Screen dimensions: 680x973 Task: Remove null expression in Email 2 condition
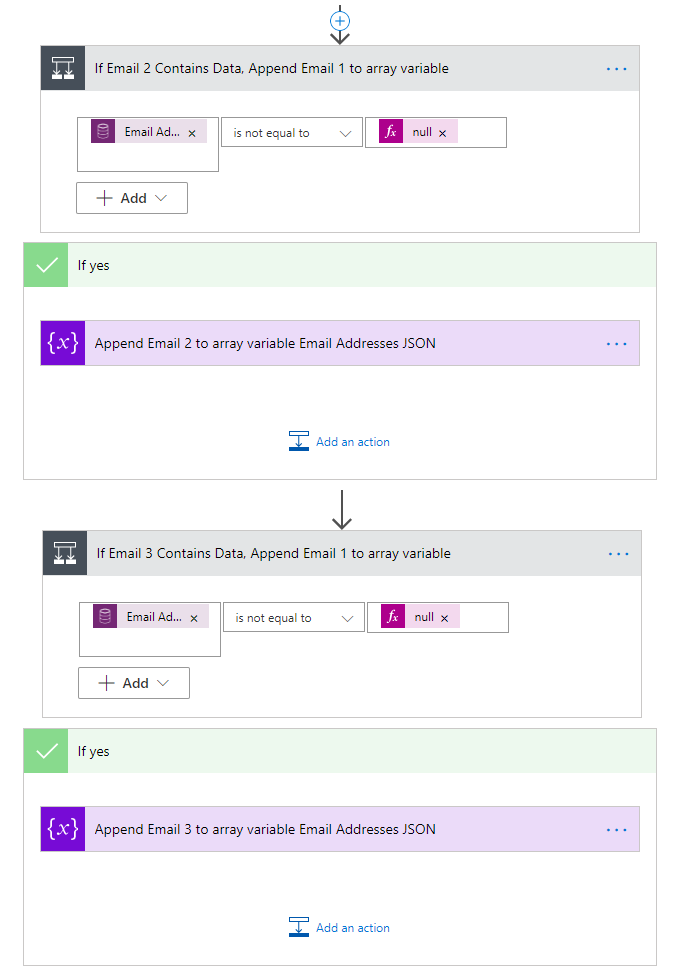(442, 133)
